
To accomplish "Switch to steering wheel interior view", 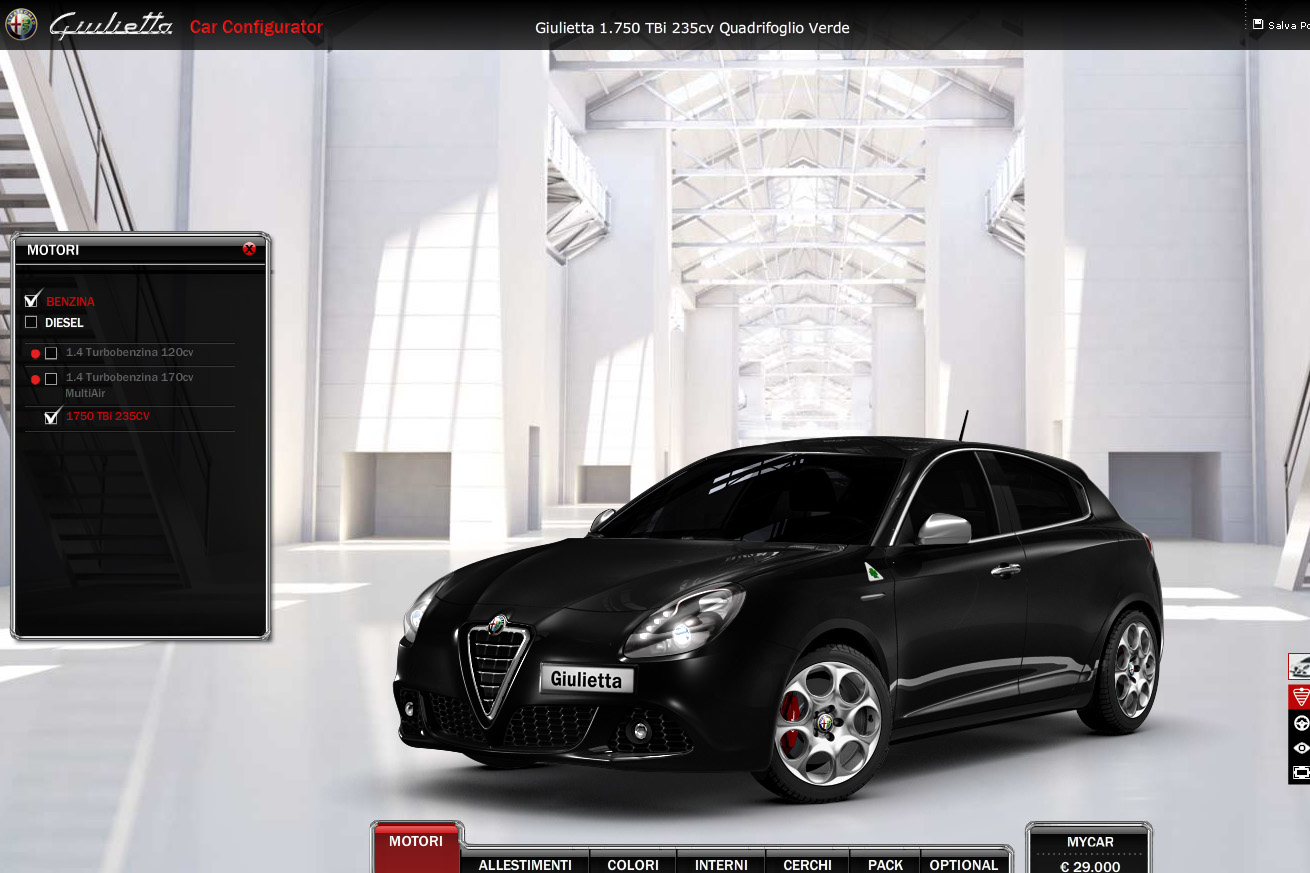I will point(1300,723).
